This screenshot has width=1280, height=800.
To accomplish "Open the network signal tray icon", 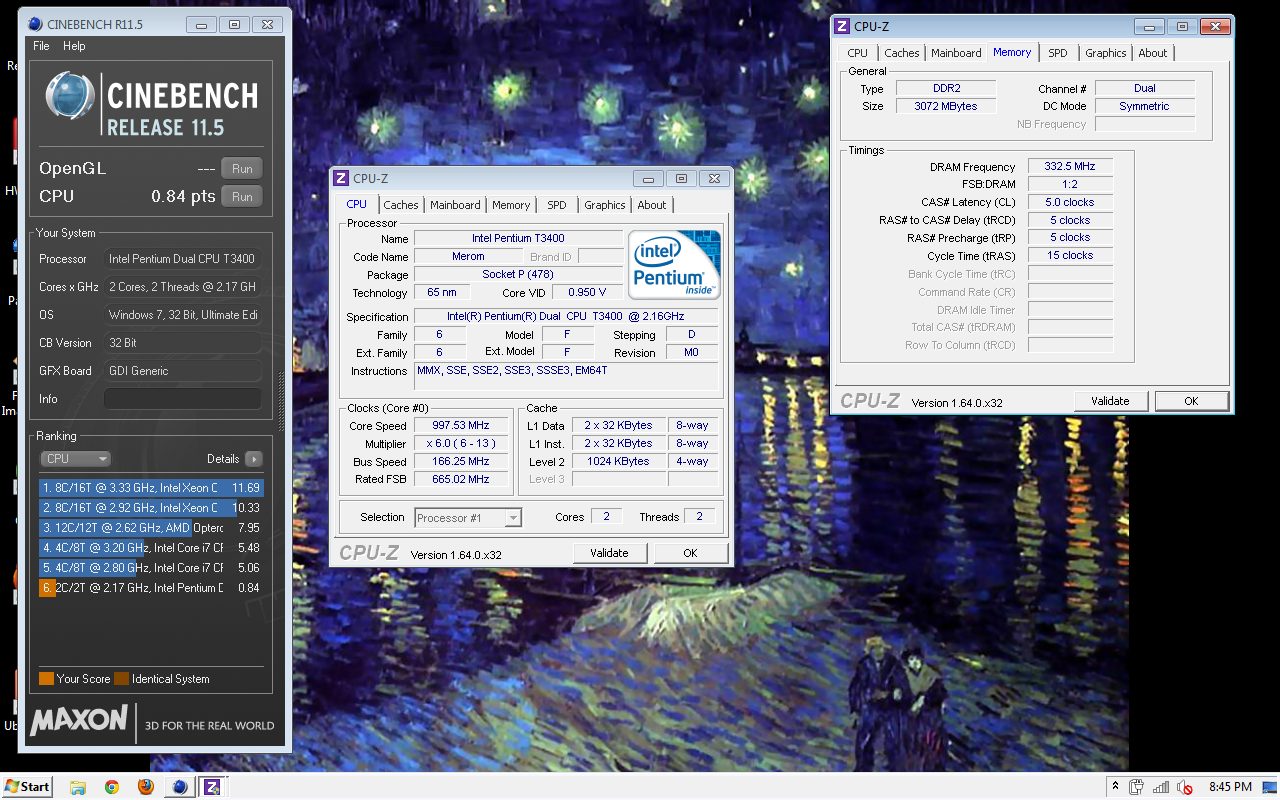I will (x=1161, y=787).
